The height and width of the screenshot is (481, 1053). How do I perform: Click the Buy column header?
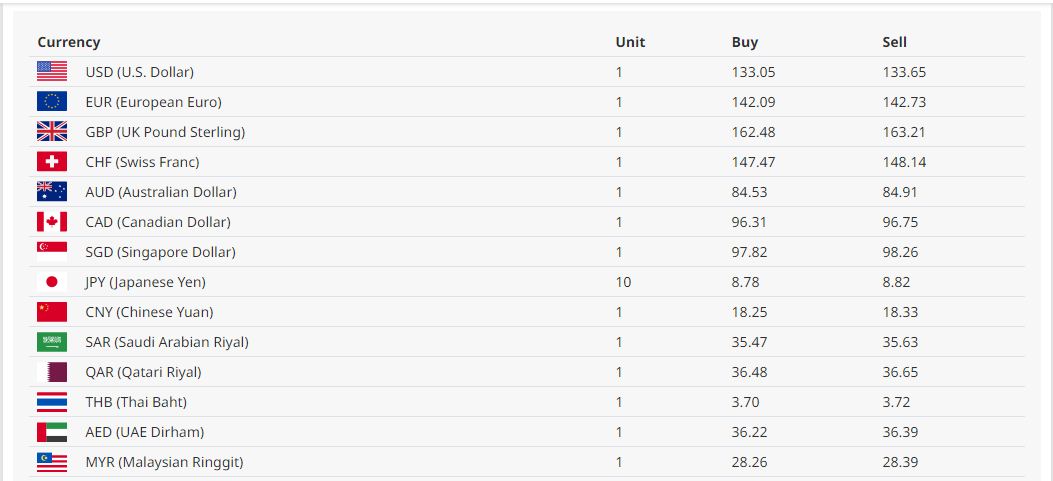click(x=745, y=42)
